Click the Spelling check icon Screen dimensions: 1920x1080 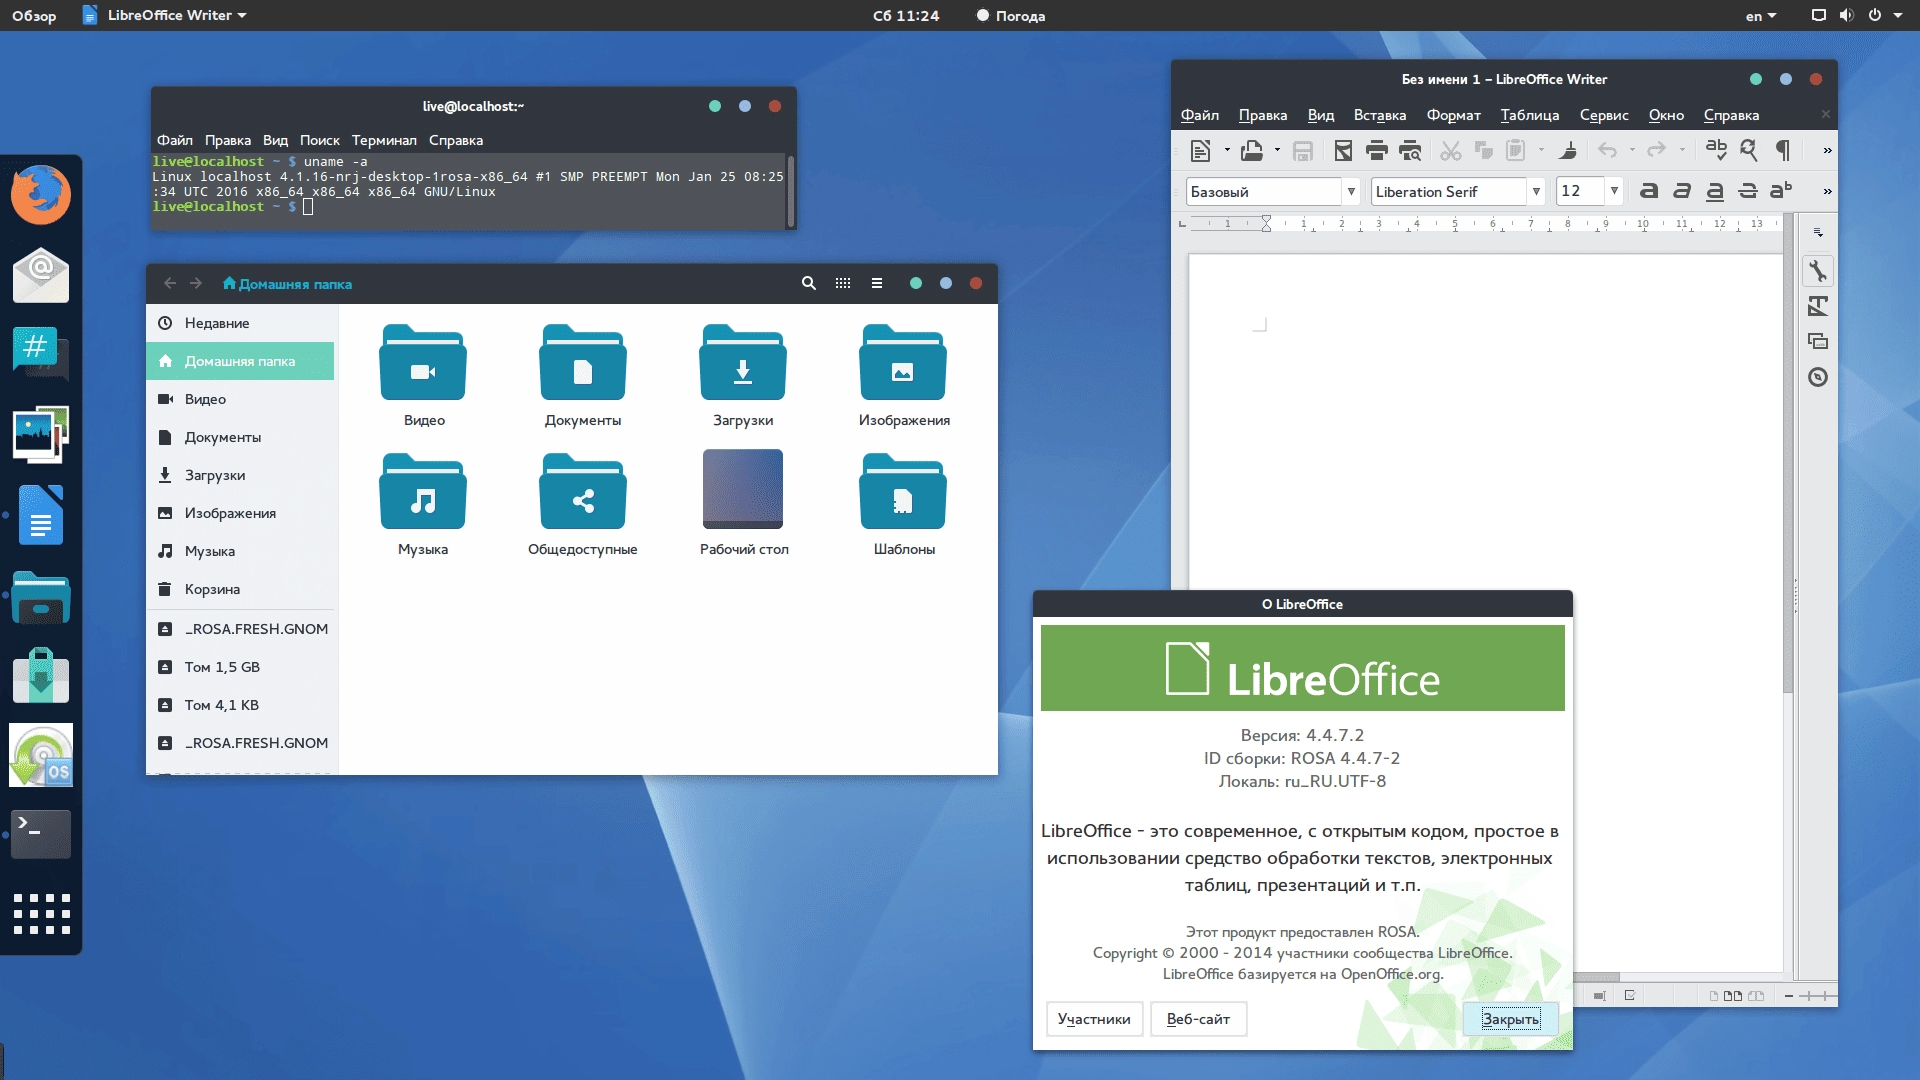click(x=1716, y=150)
